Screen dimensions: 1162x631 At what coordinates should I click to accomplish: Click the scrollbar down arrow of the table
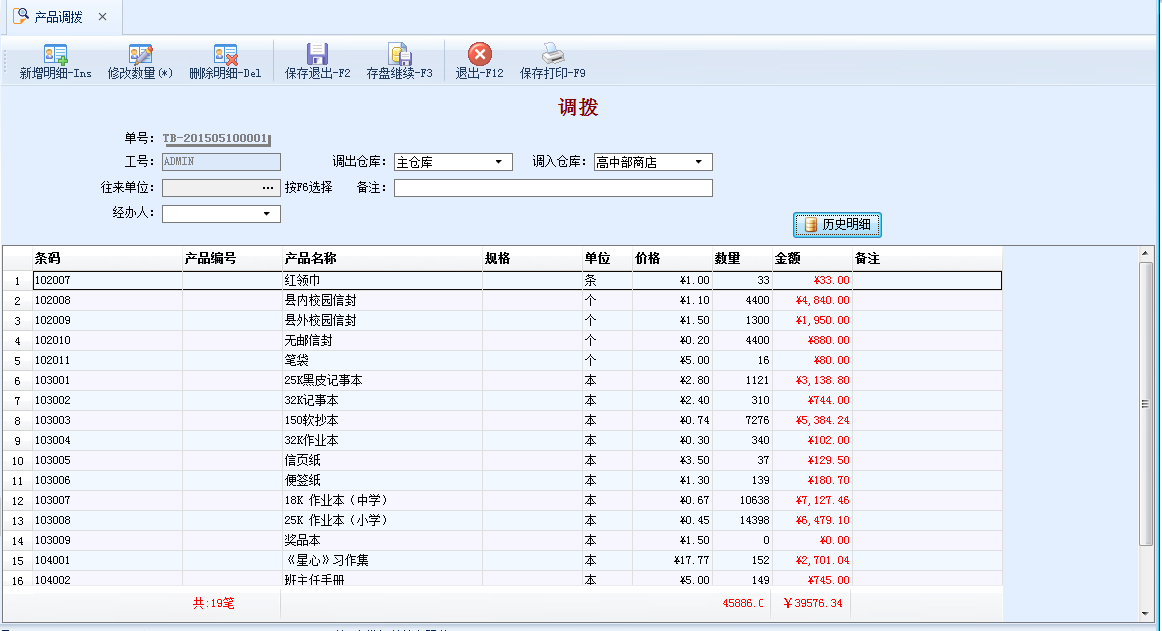pos(1146,613)
